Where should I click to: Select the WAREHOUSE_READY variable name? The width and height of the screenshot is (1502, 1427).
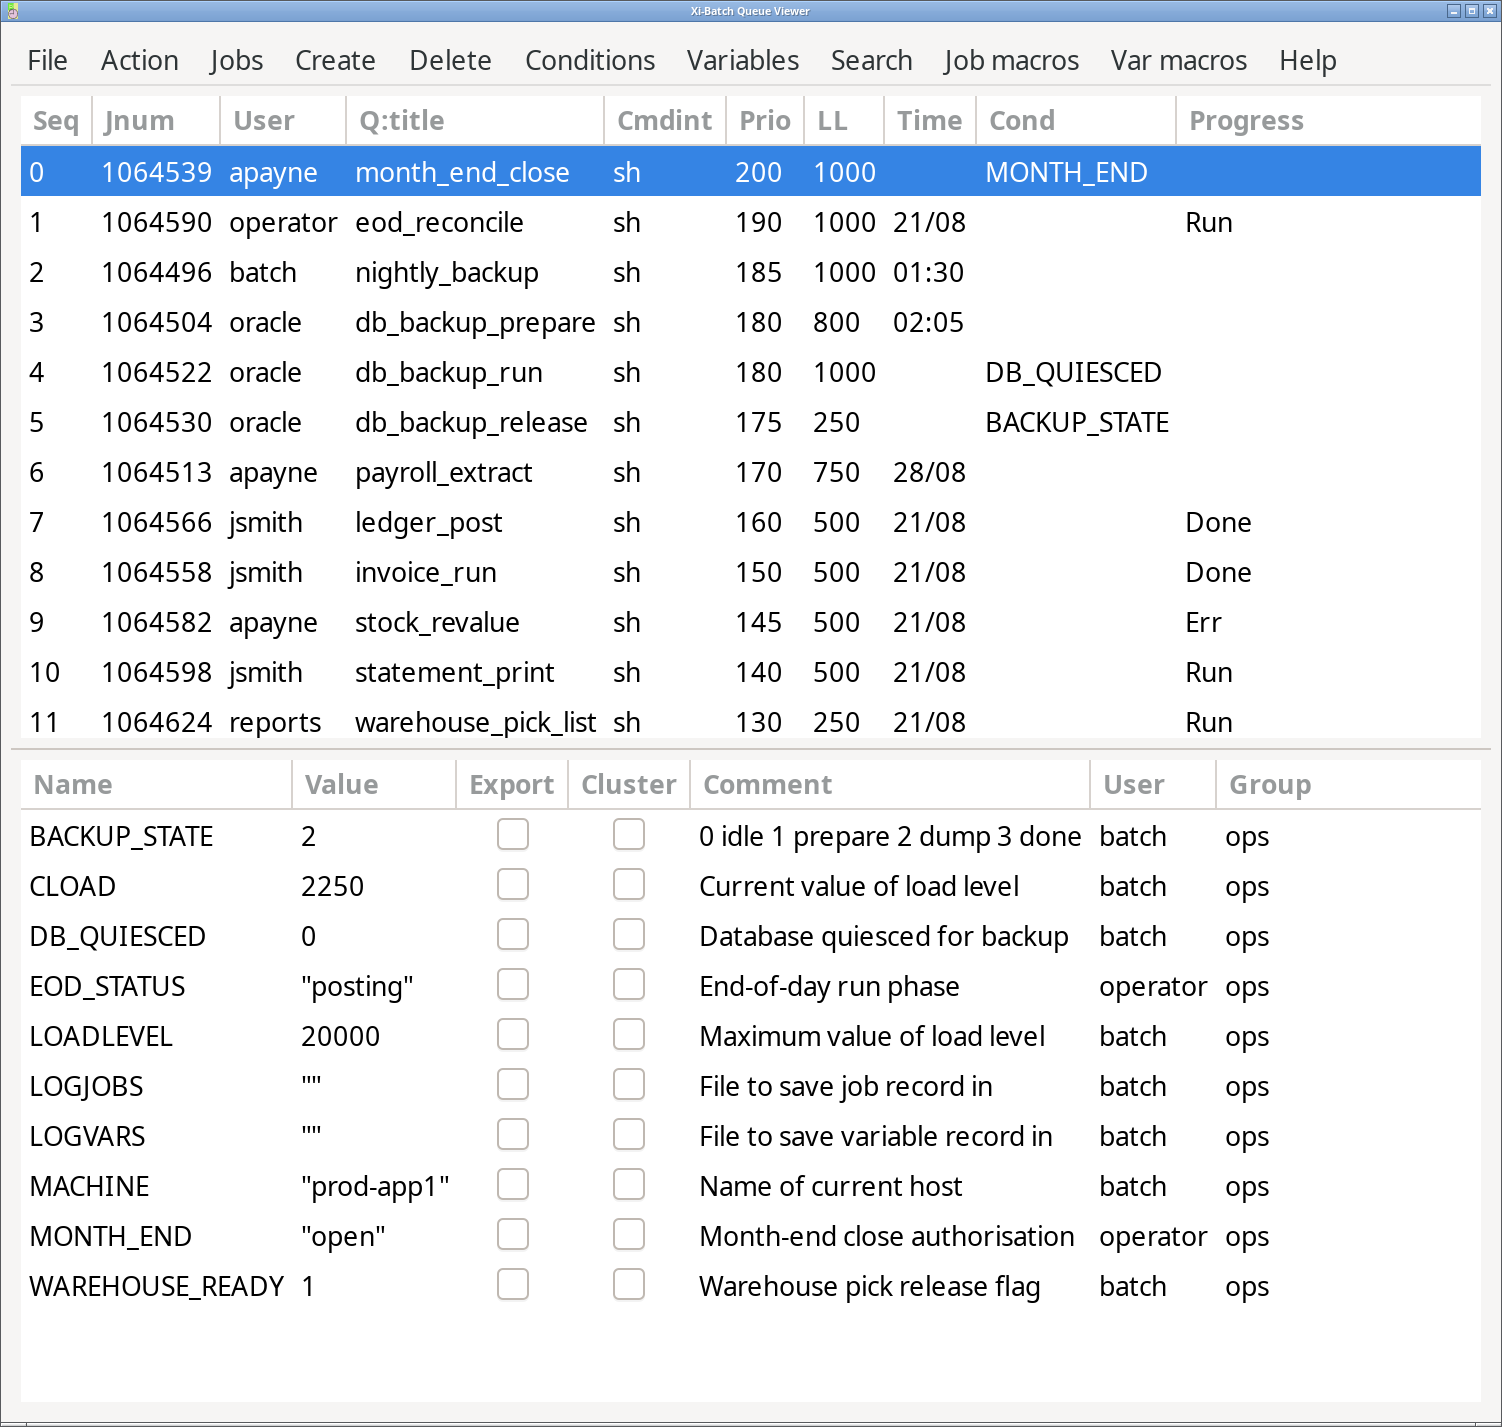[x=157, y=1286]
